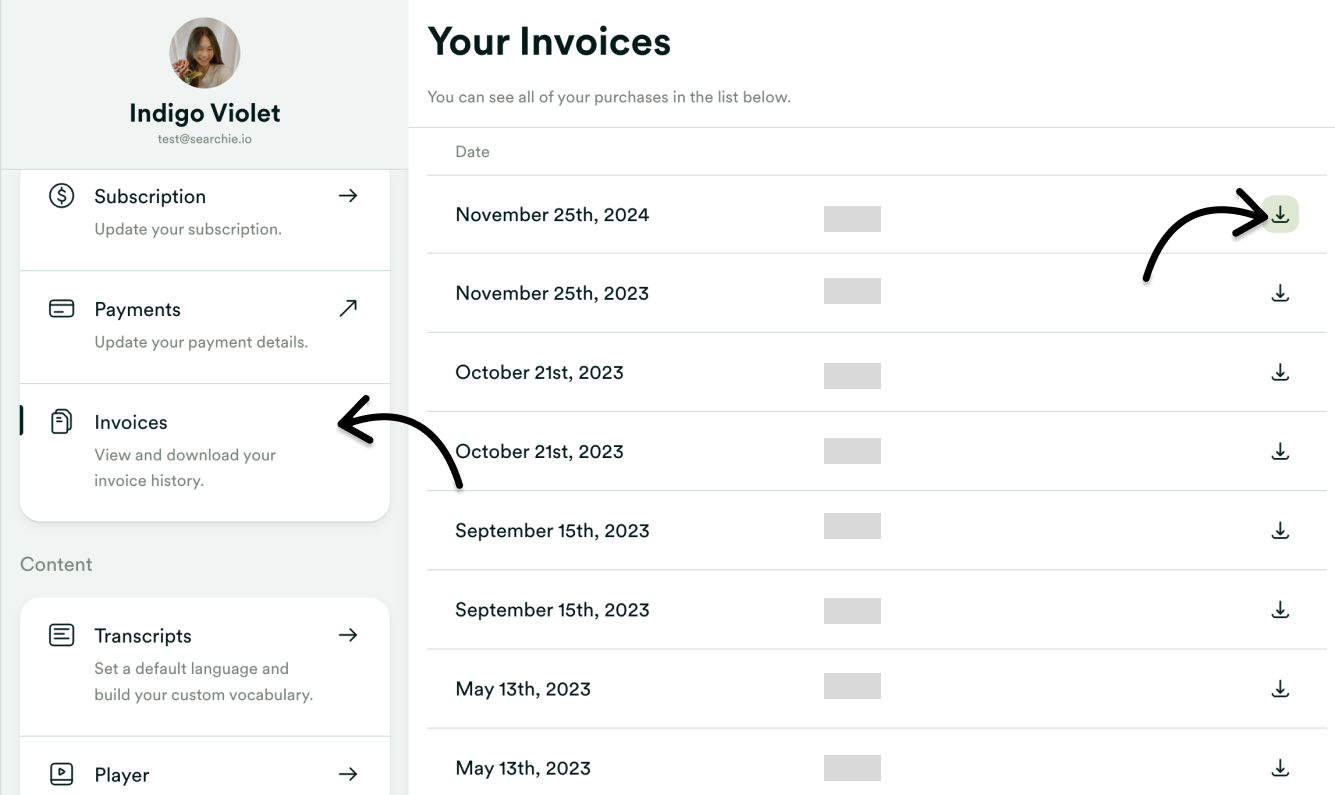Screen dimensions: 1335x795
Task: Download the November 25th, 2023 invoice
Action: tap(1280, 292)
